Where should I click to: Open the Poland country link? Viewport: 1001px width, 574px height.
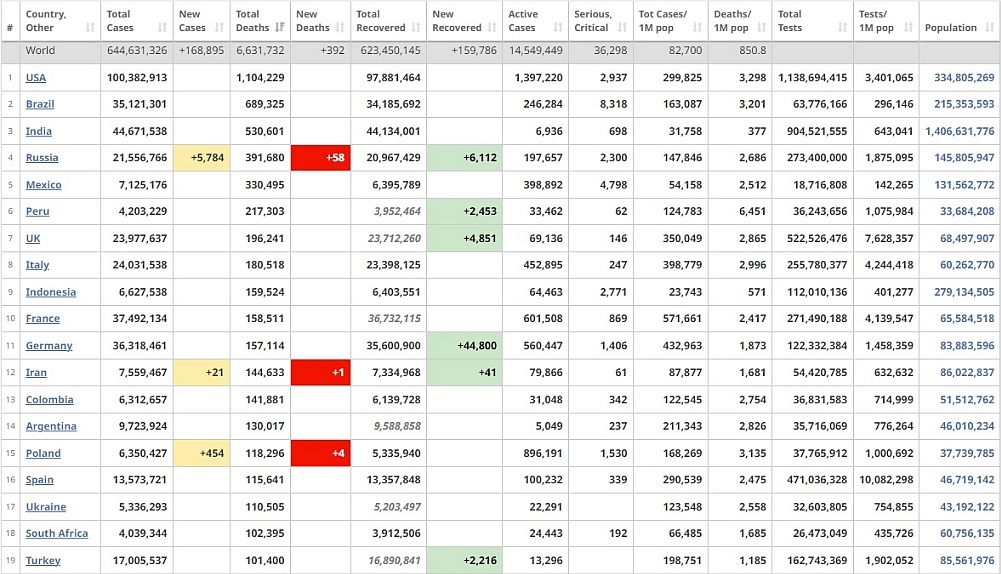point(43,453)
